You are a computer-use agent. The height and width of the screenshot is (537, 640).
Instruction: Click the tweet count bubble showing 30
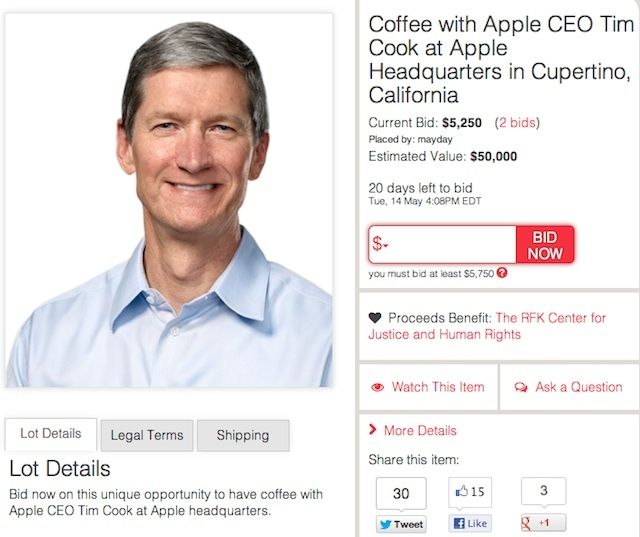coord(401,493)
